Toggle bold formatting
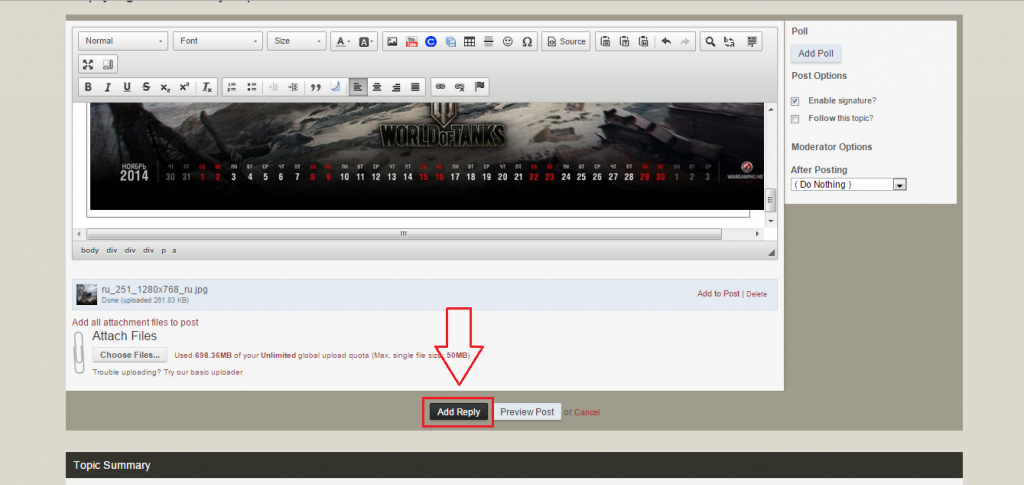The height and width of the screenshot is (485, 1024). tap(88, 87)
